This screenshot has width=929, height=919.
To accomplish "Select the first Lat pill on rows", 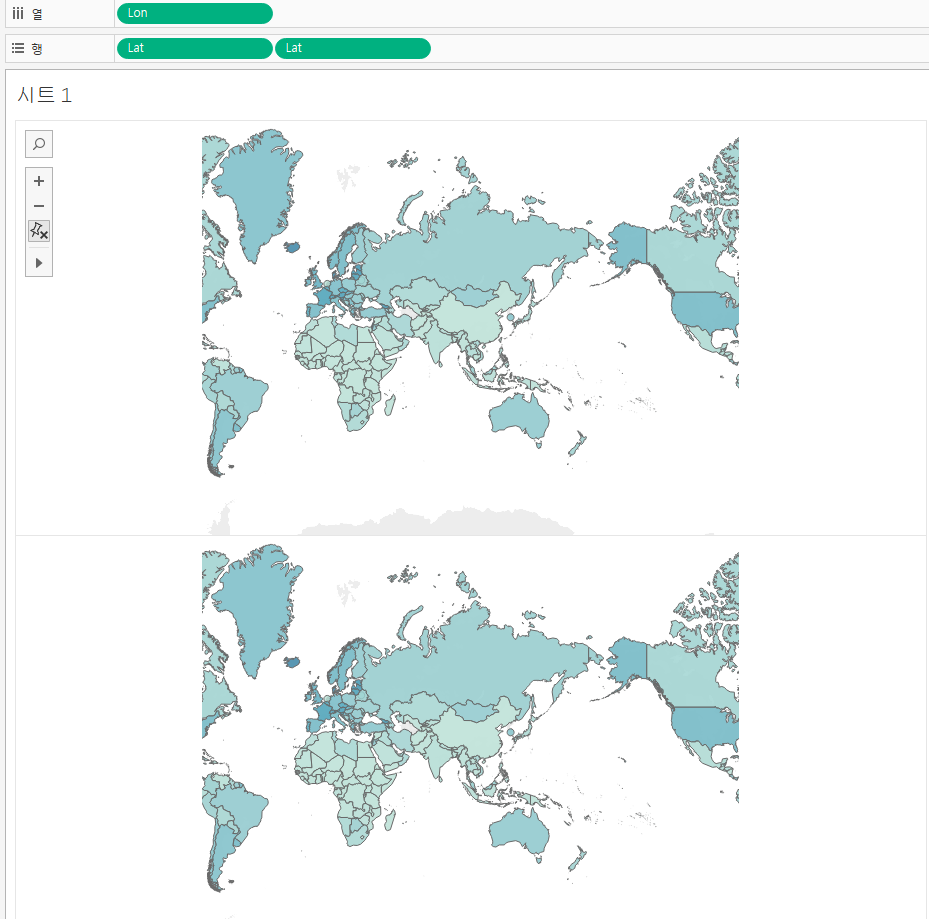I will click(x=194, y=48).
